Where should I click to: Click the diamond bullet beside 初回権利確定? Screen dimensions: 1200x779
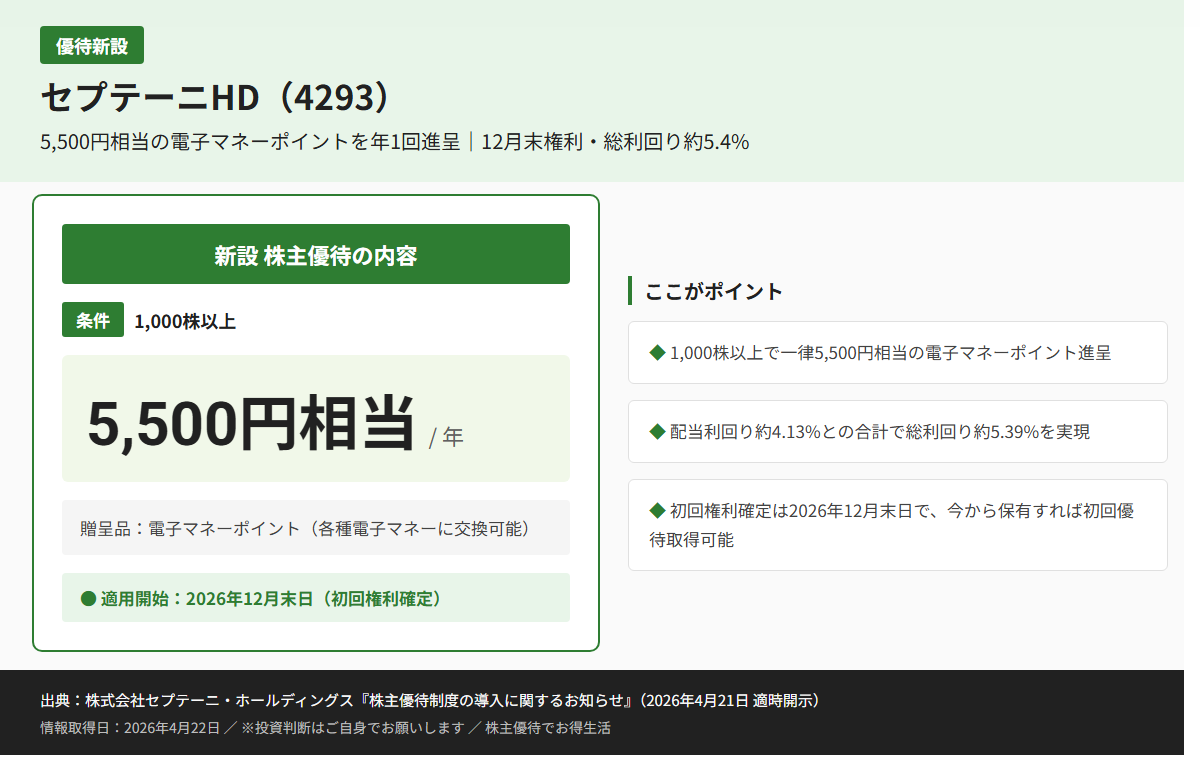point(657,510)
